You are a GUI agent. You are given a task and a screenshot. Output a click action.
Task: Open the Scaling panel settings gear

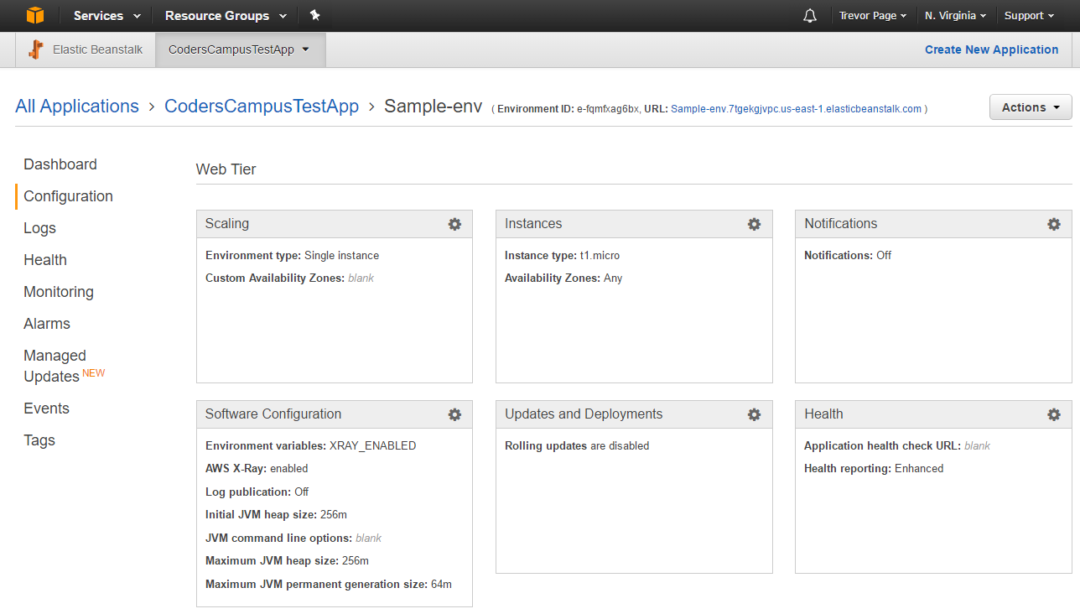(455, 224)
